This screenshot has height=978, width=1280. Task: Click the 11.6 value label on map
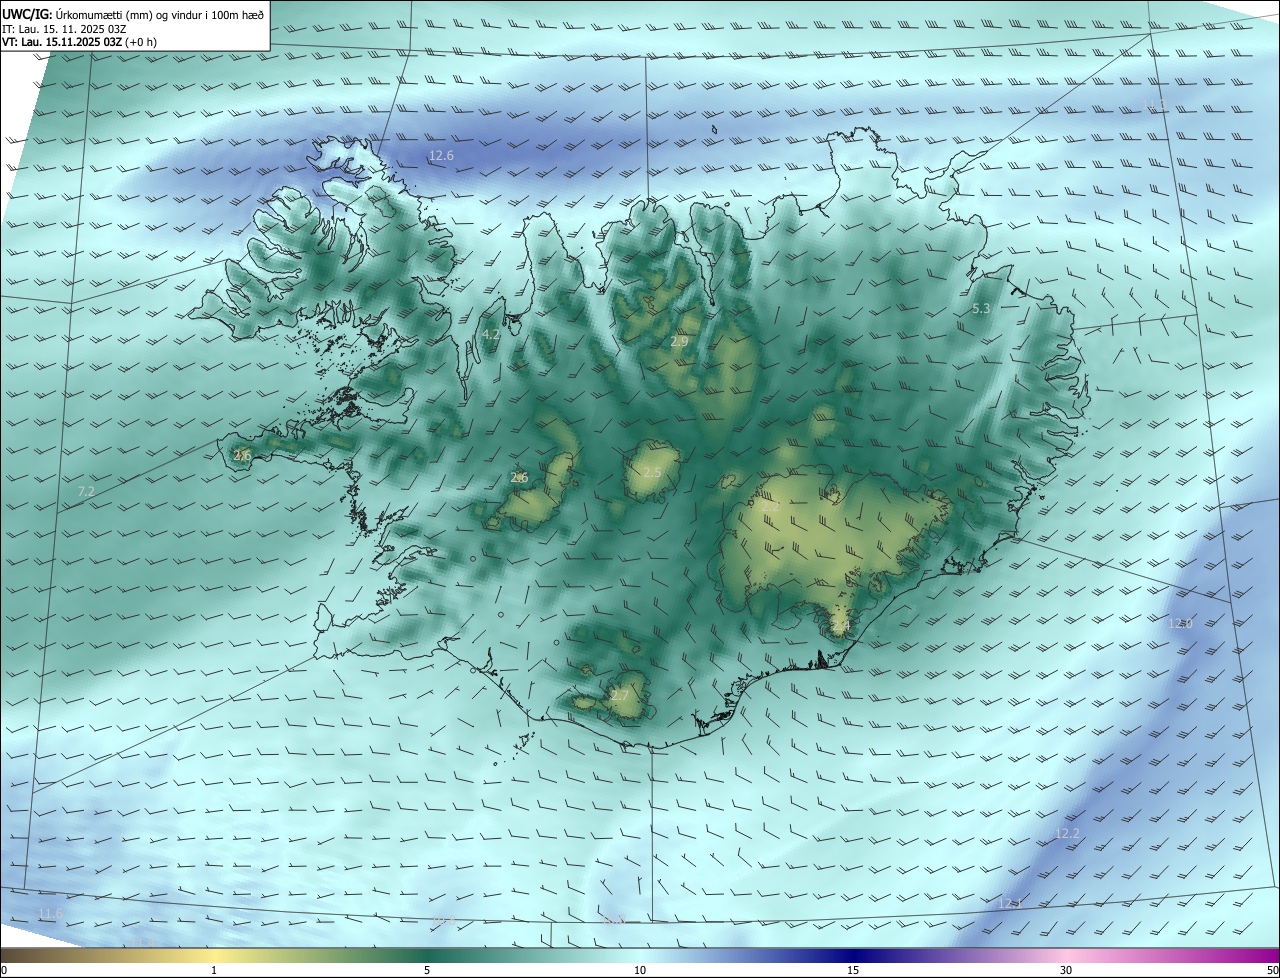[50, 914]
